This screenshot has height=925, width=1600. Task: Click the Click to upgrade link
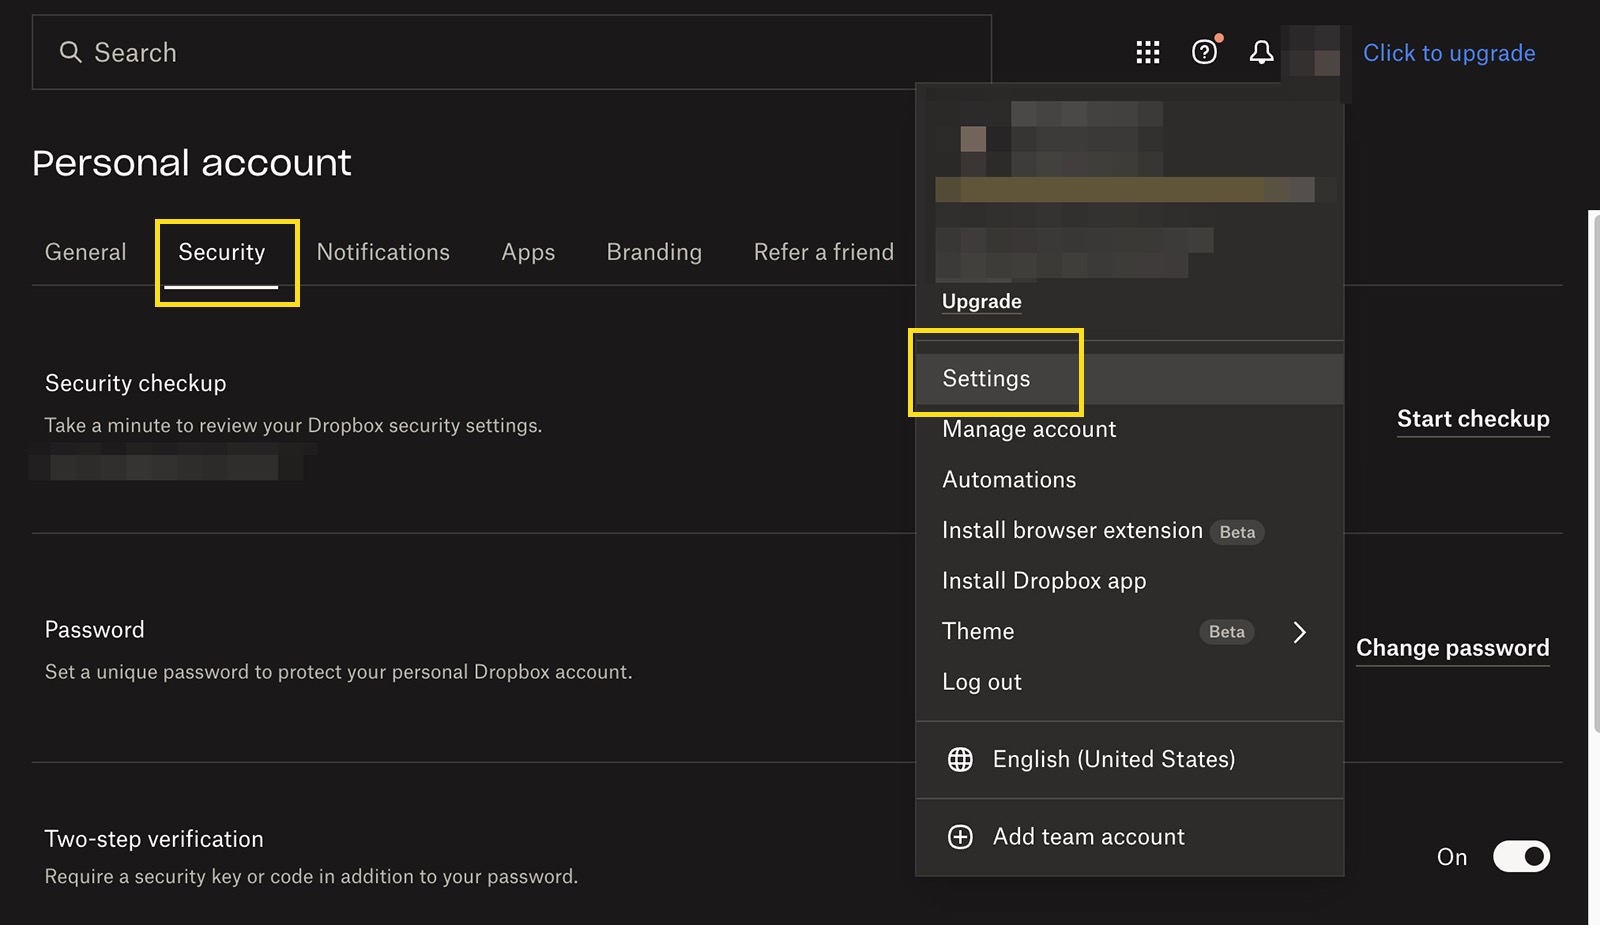(1449, 53)
